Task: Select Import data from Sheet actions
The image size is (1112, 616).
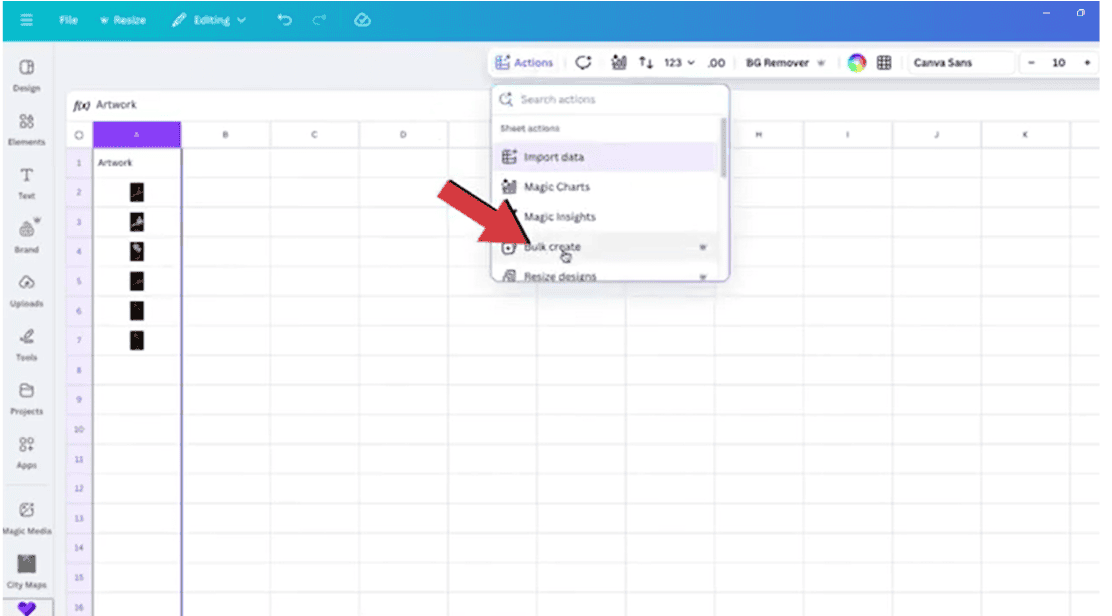Action: click(x=554, y=157)
